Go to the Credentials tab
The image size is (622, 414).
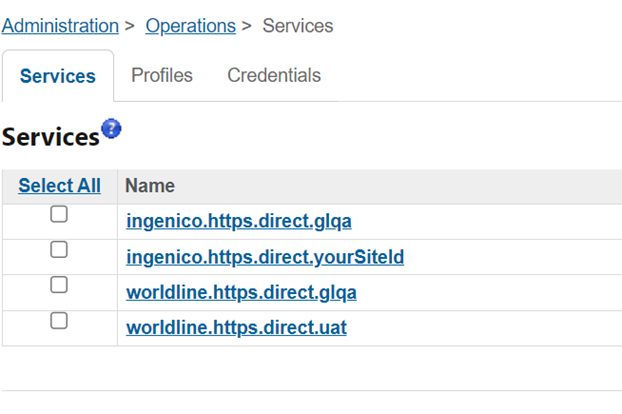(x=274, y=75)
